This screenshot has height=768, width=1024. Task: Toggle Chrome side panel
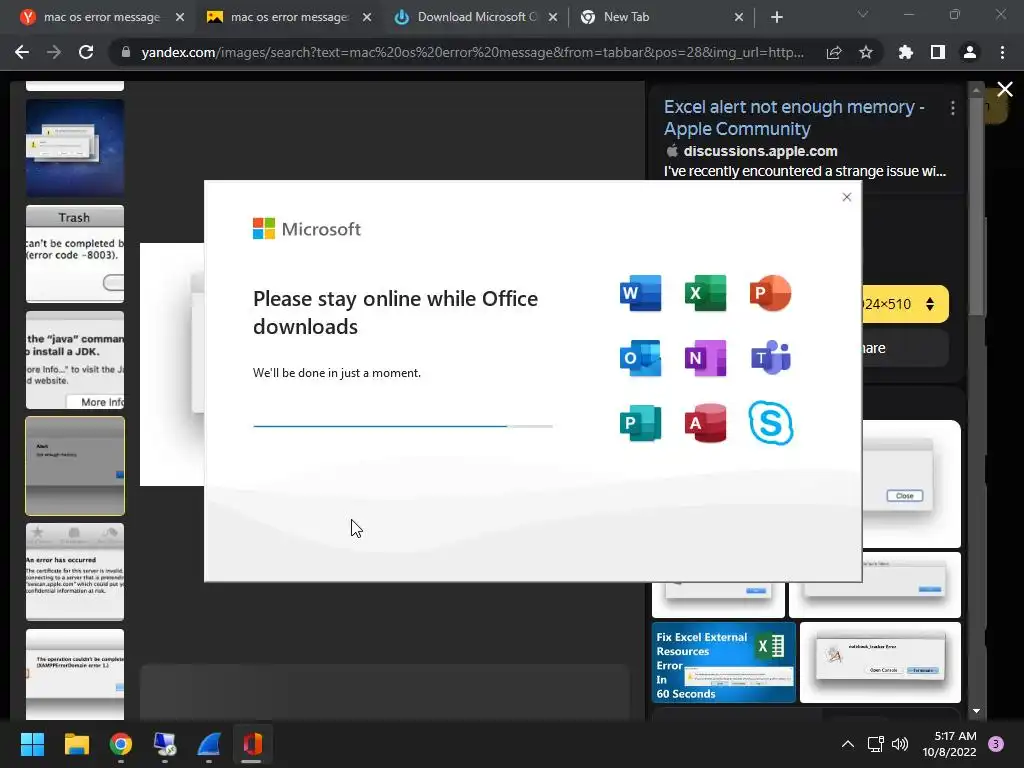pyautogui.click(x=938, y=52)
